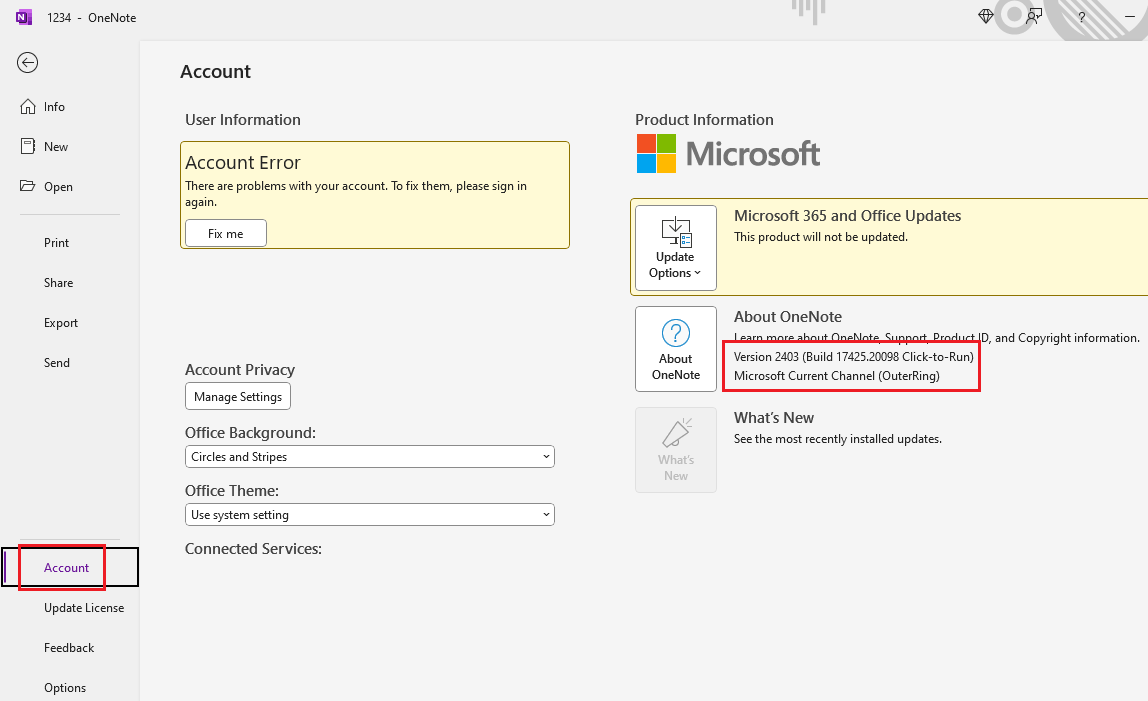
Task: Open Manage Settings for account privacy
Action: click(x=238, y=396)
